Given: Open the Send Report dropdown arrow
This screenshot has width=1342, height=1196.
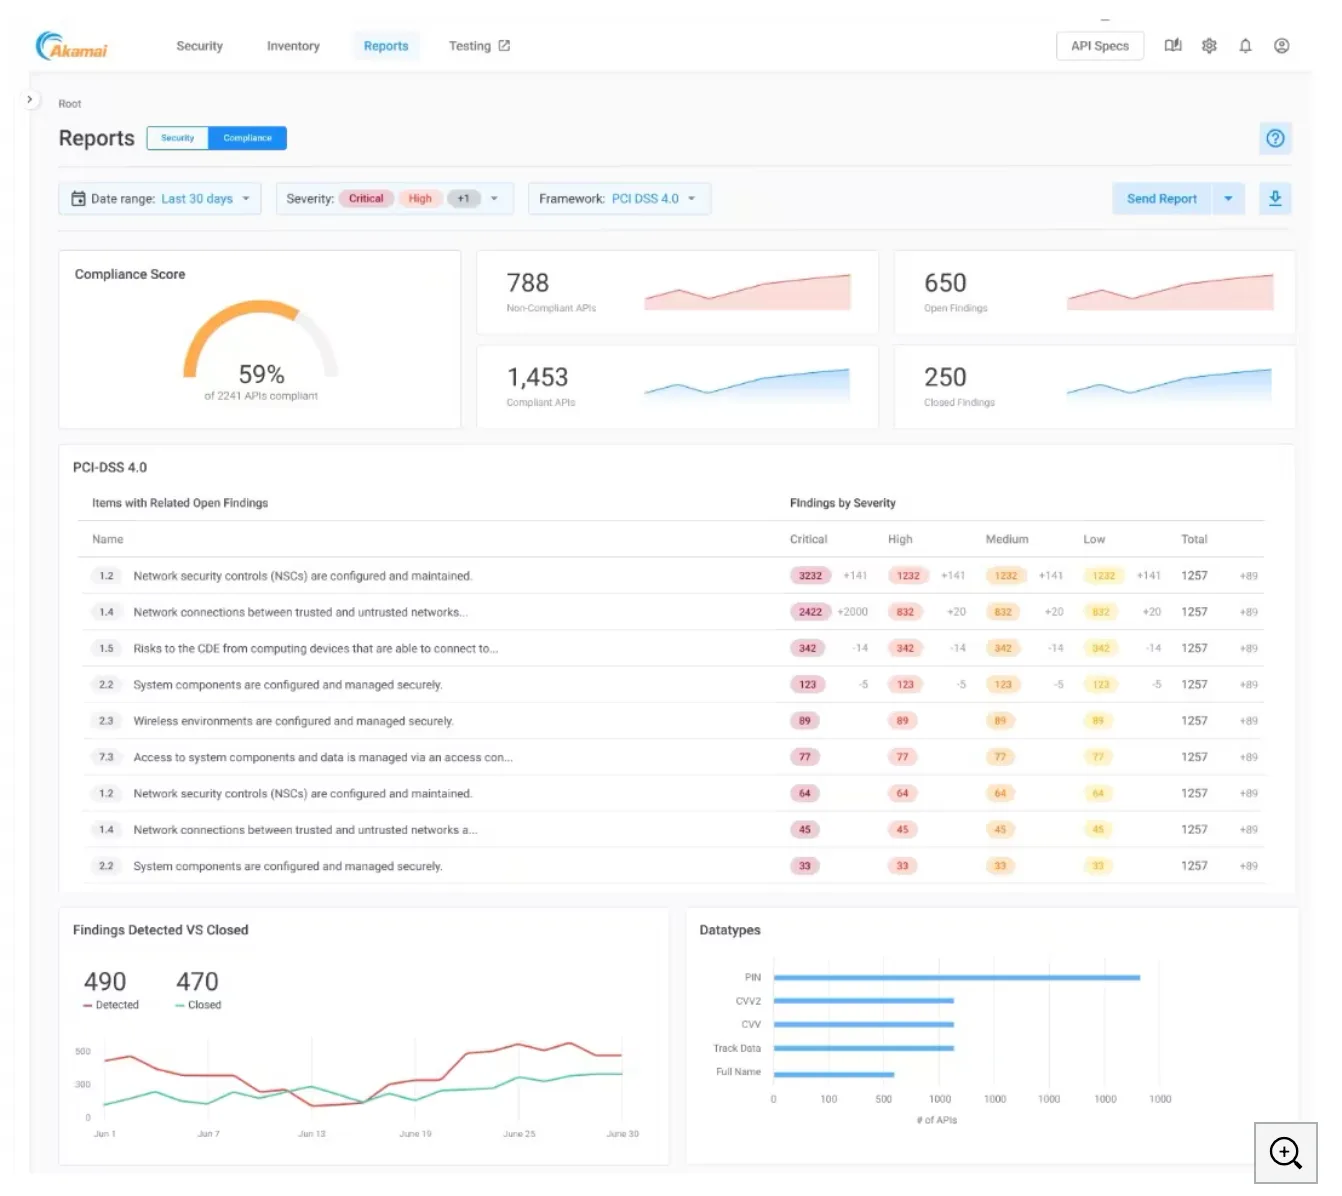Looking at the screenshot, I should tap(1229, 198).
